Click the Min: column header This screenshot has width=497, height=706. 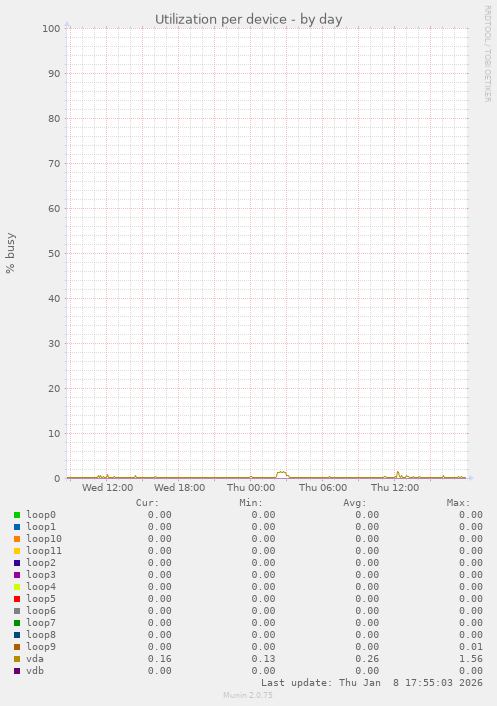251,503
